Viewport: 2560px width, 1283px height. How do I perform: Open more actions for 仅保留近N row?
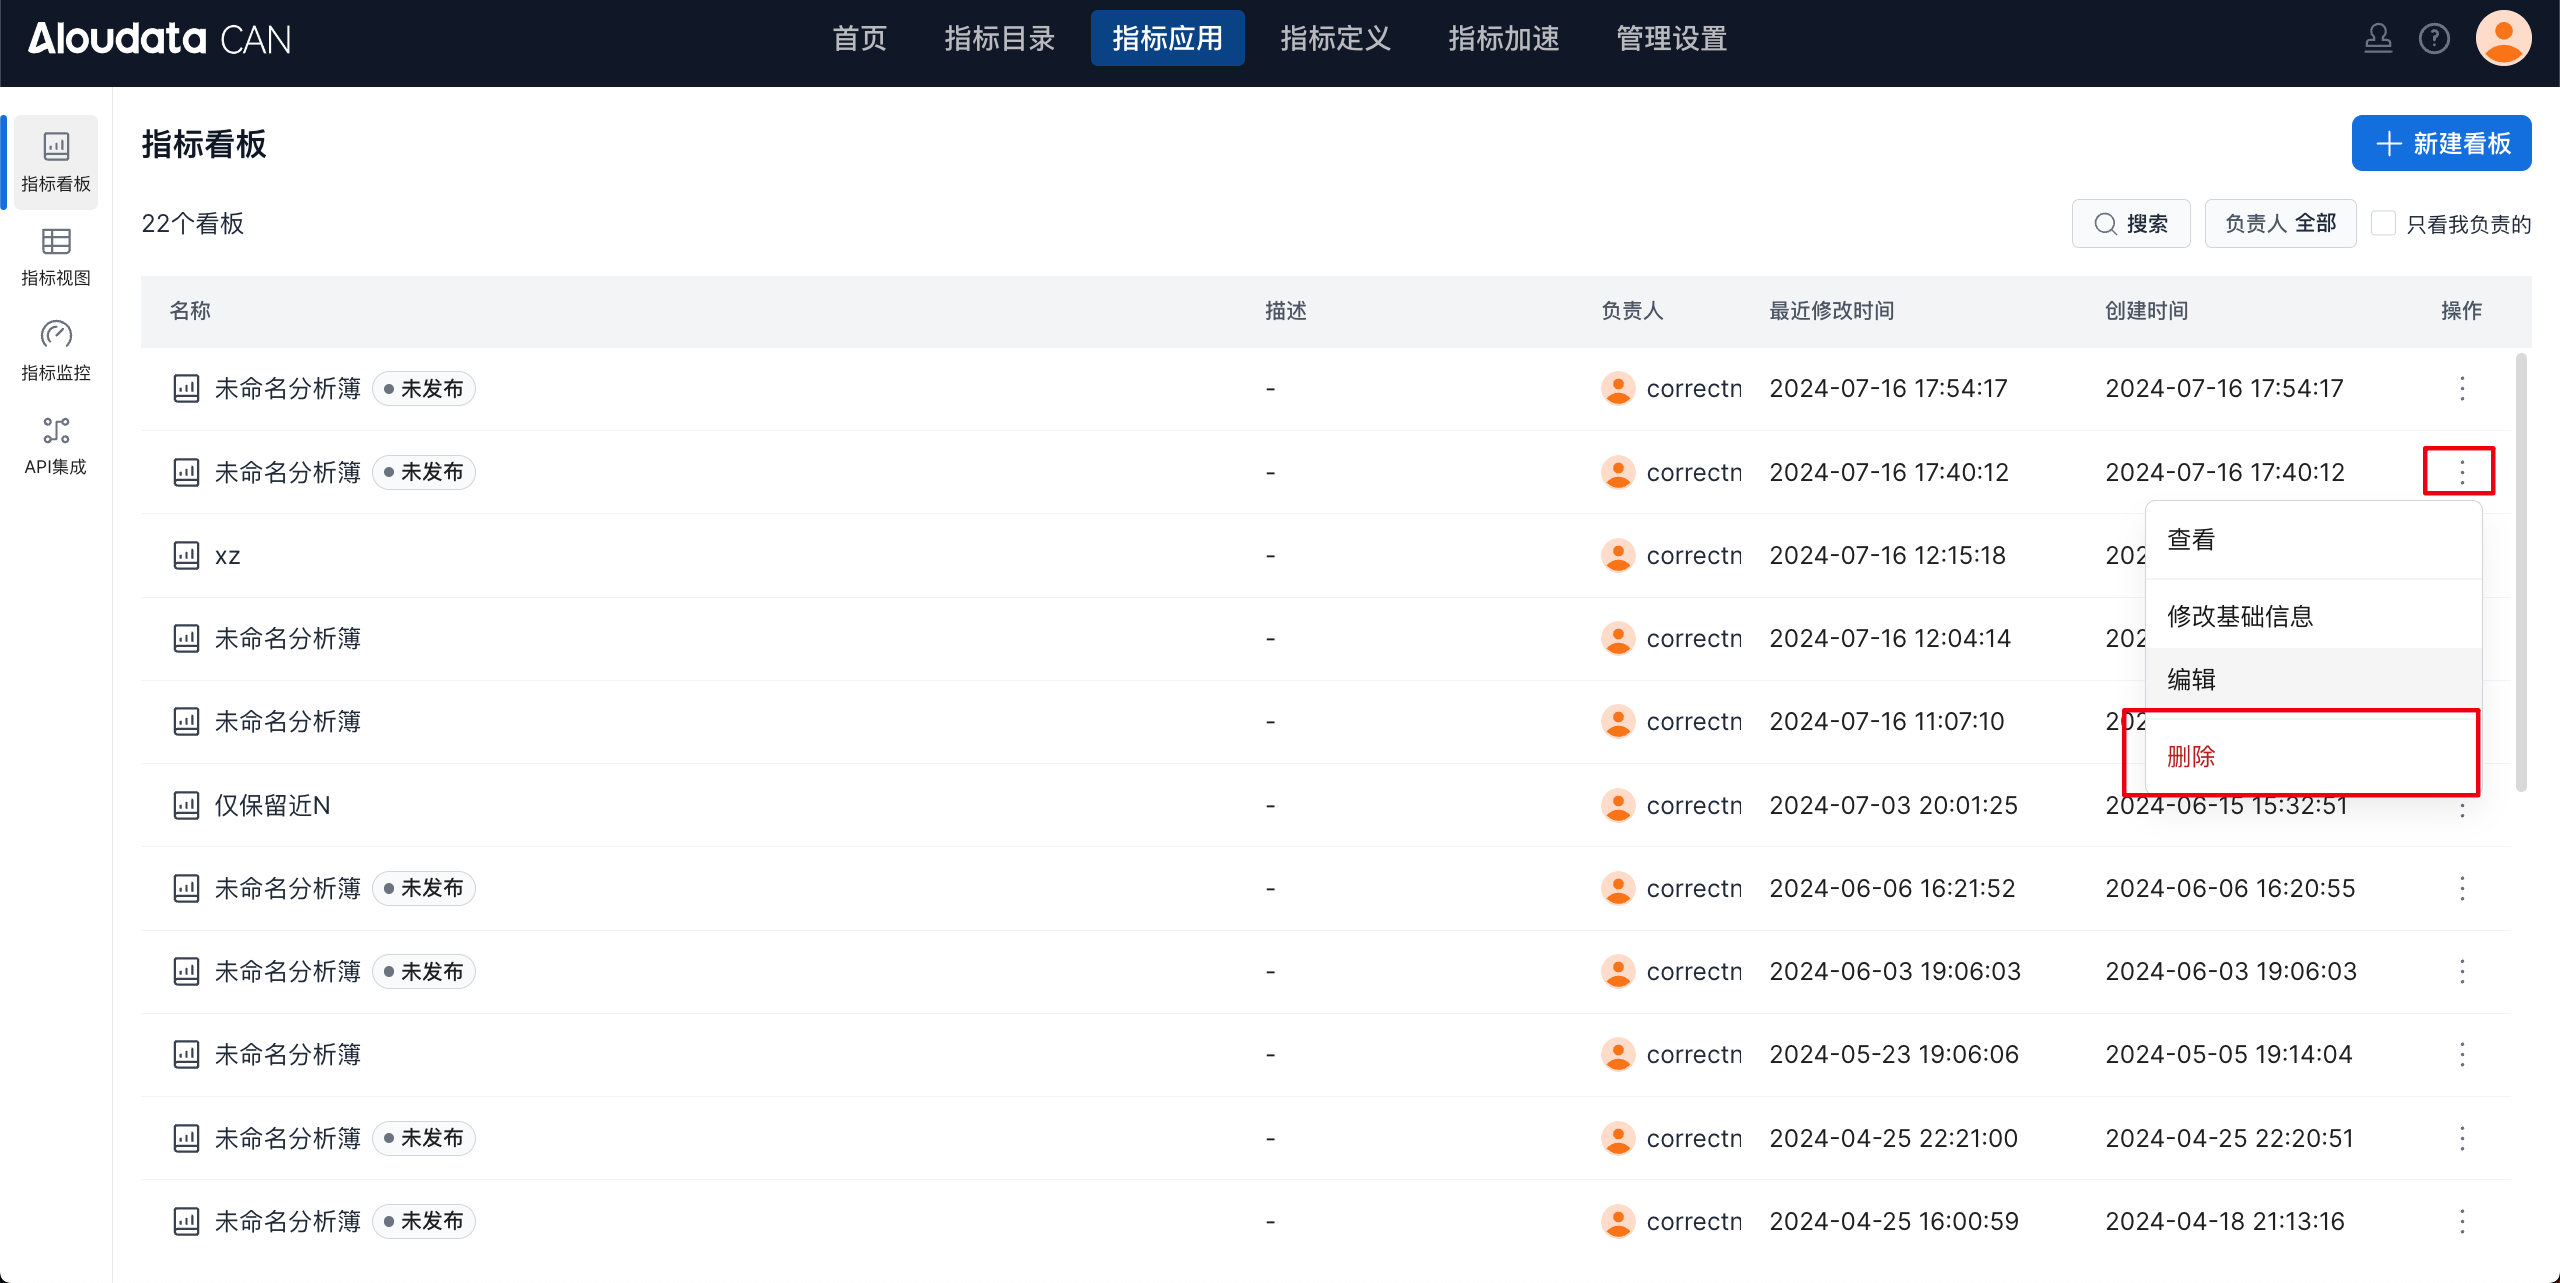(x=2462, y=811)
